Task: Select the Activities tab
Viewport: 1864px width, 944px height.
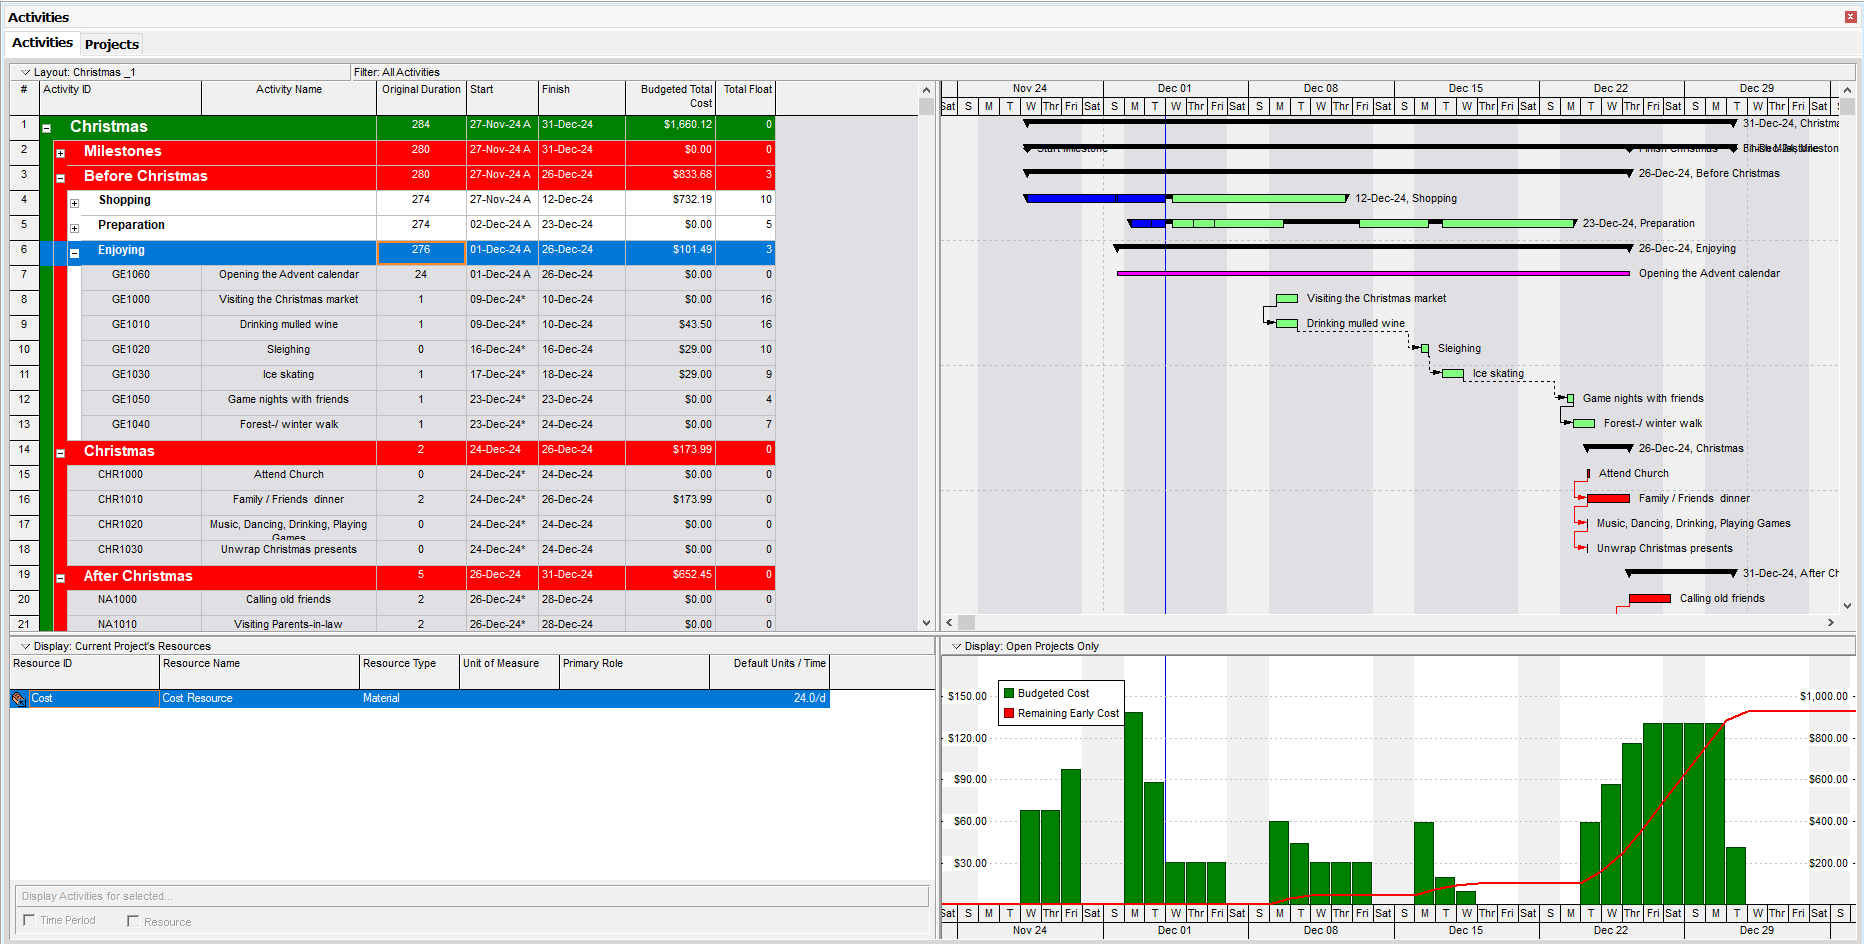Action: coord(42,43)
